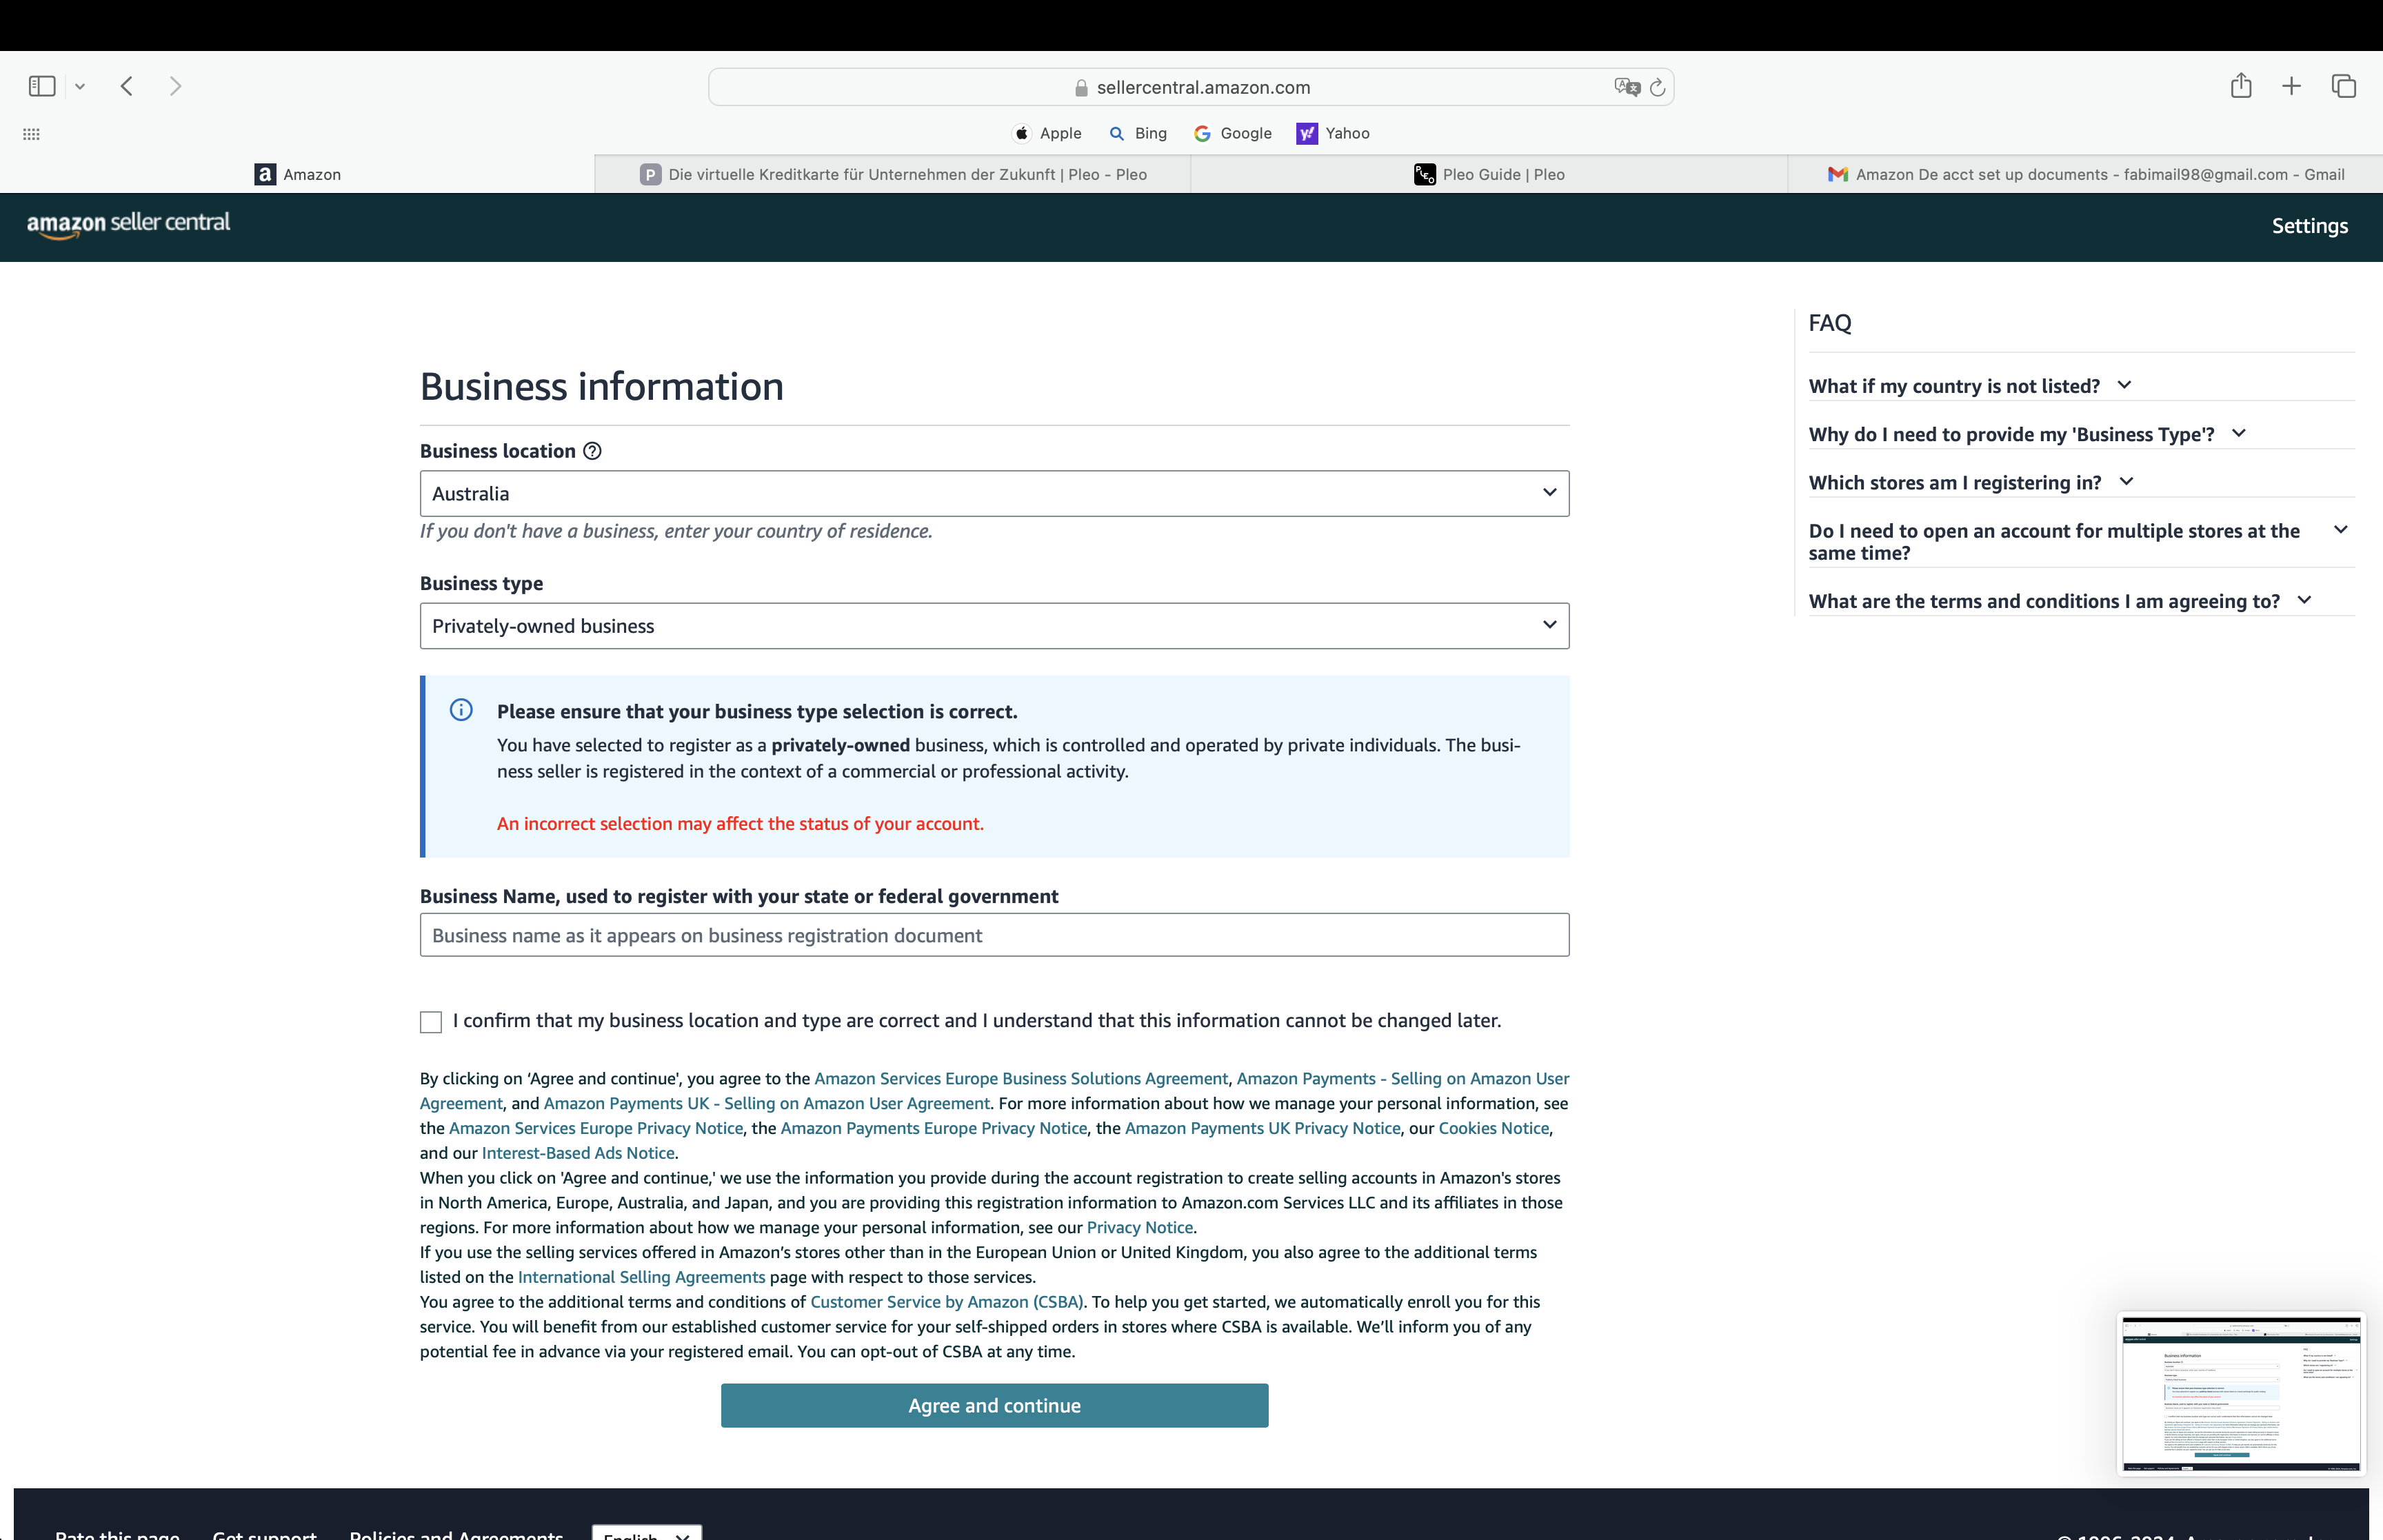Open the Interest-Based Ads Notice link
Viewport: 2383px width, 1540px height.
pyautogui.click(x=578, y=1153)
